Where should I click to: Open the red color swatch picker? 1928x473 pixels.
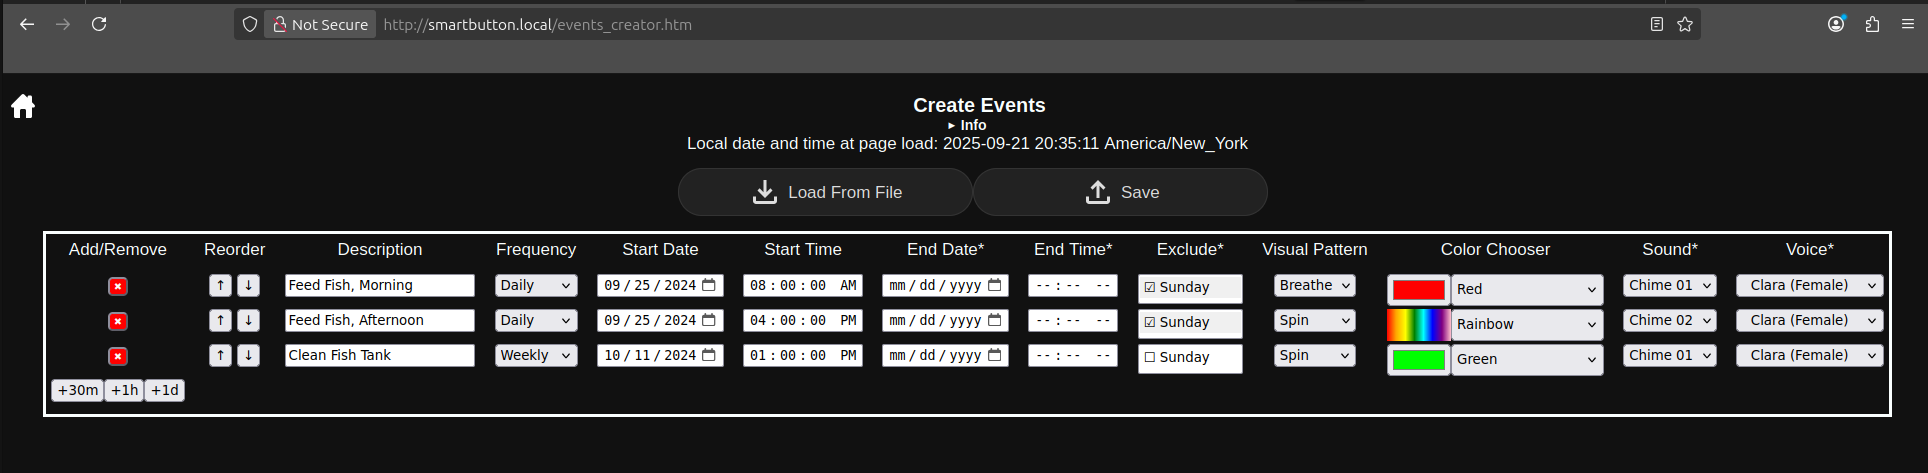pos(1419,290)
